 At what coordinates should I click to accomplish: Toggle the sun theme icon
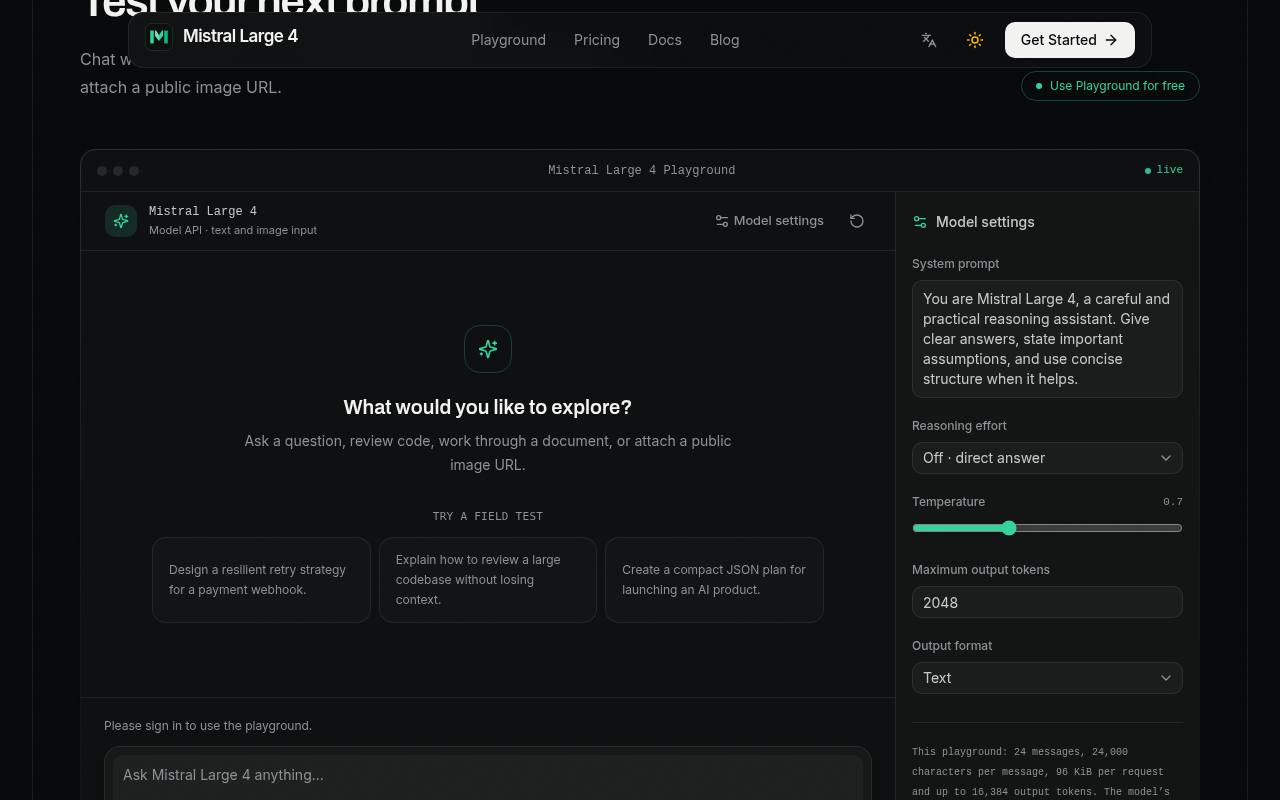tap(975, 40)
